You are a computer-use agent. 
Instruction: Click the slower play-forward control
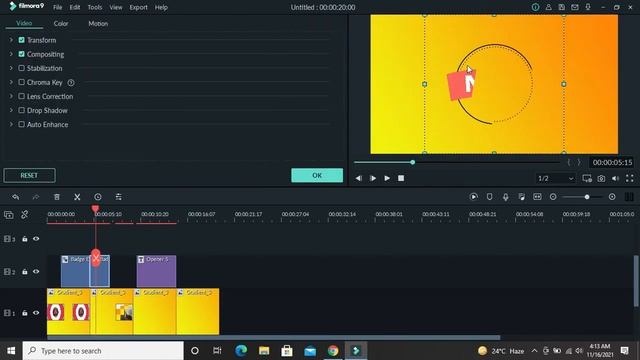click(373, 178)
